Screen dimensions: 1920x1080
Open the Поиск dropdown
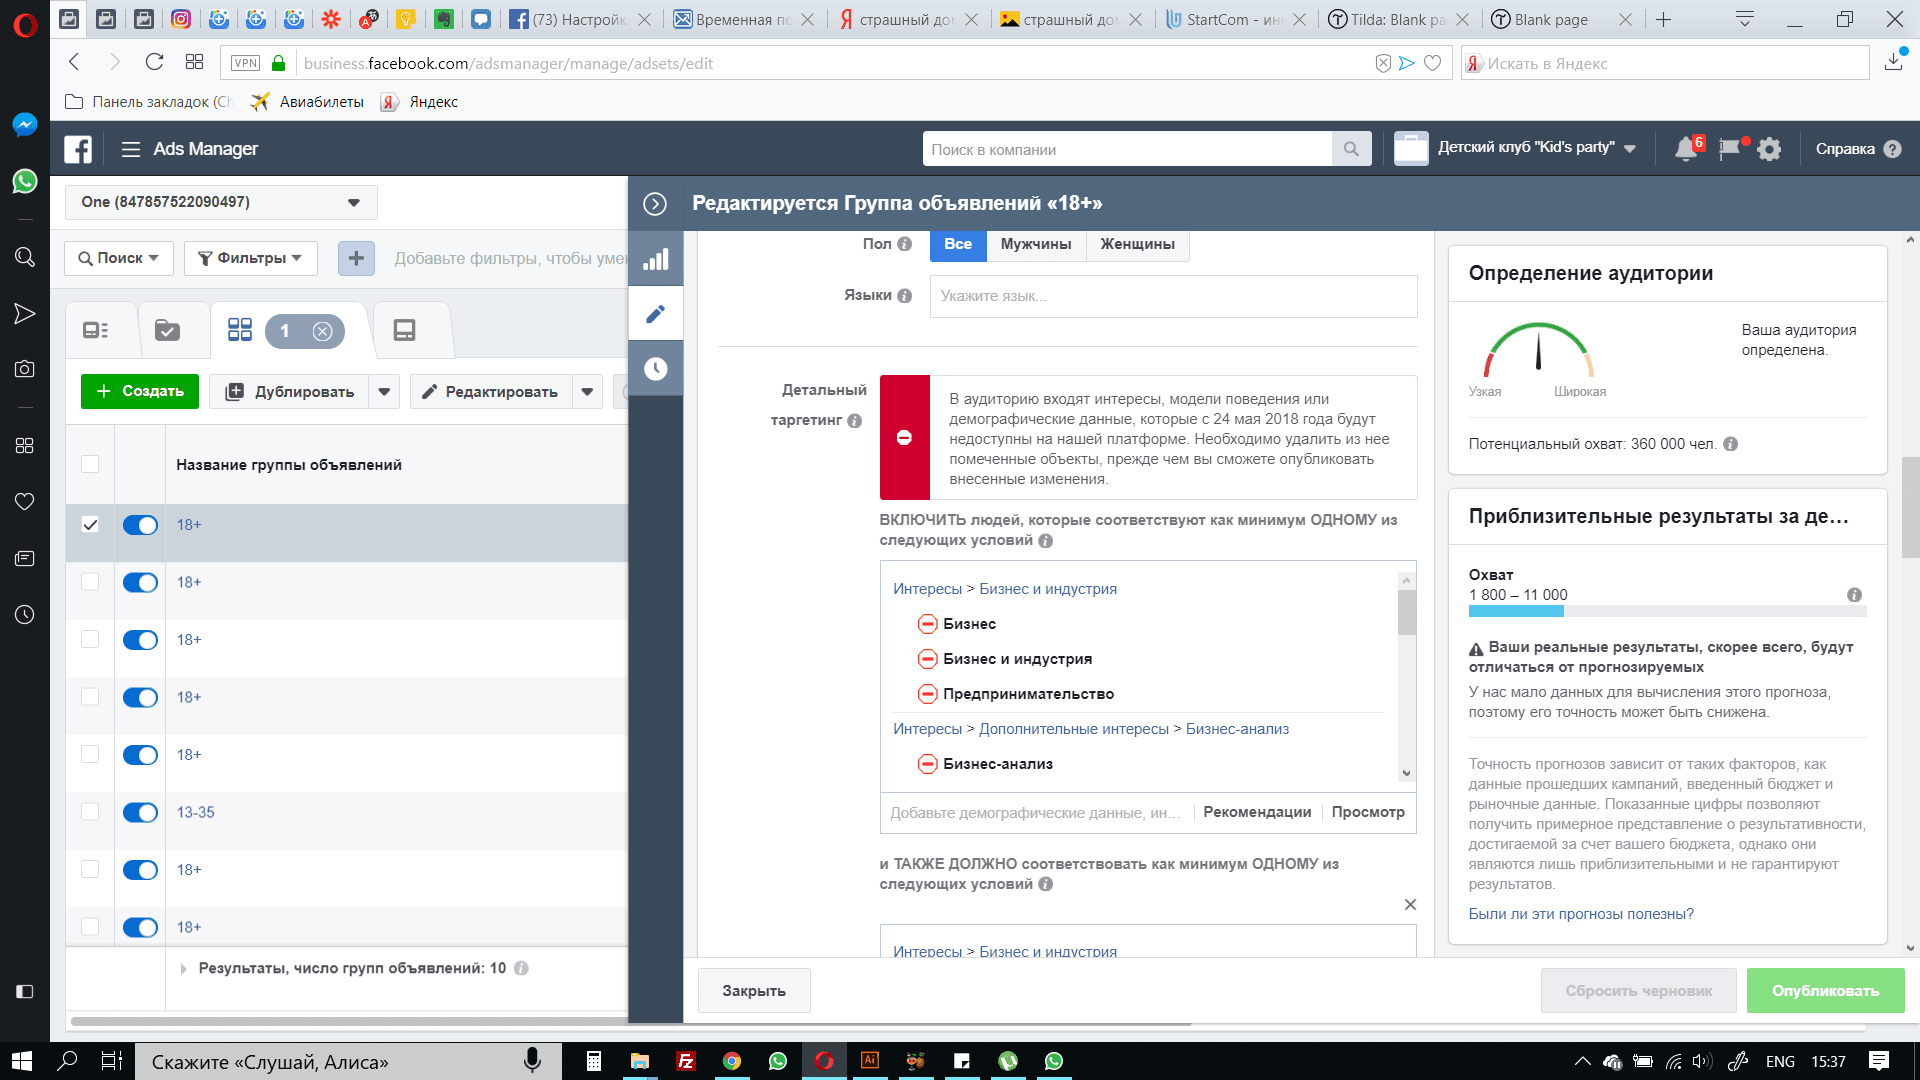click(119, 258)
